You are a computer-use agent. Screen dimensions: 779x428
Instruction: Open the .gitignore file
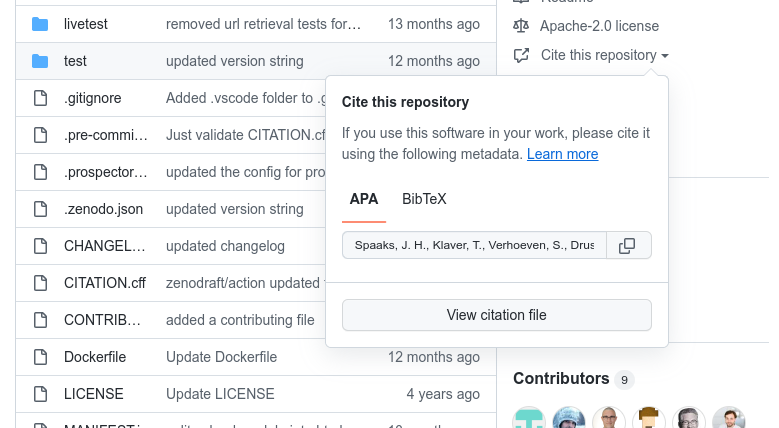pyautogui.click(x=92, y=98)
